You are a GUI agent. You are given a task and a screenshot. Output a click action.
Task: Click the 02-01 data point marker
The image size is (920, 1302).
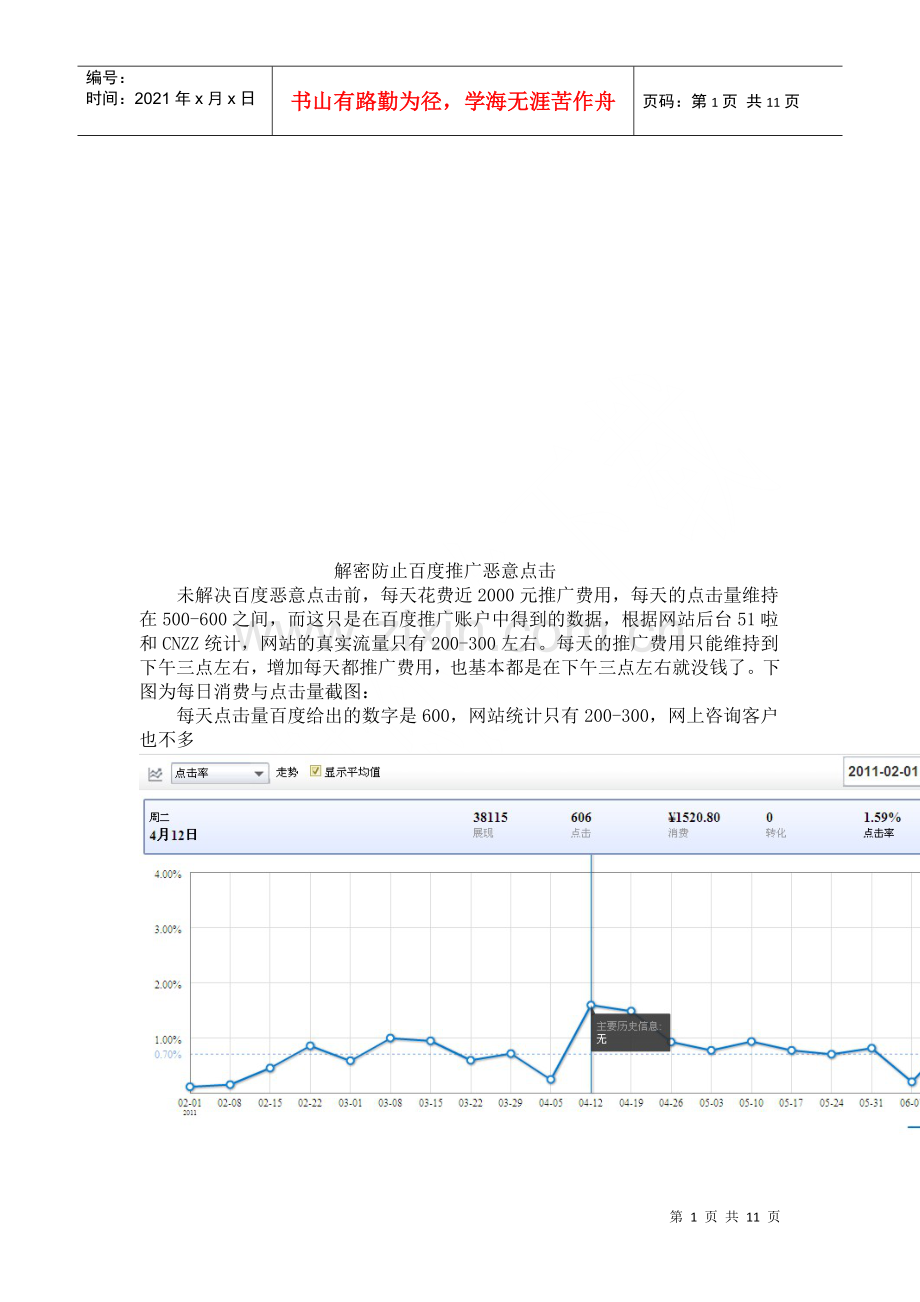click(190, 1087)
